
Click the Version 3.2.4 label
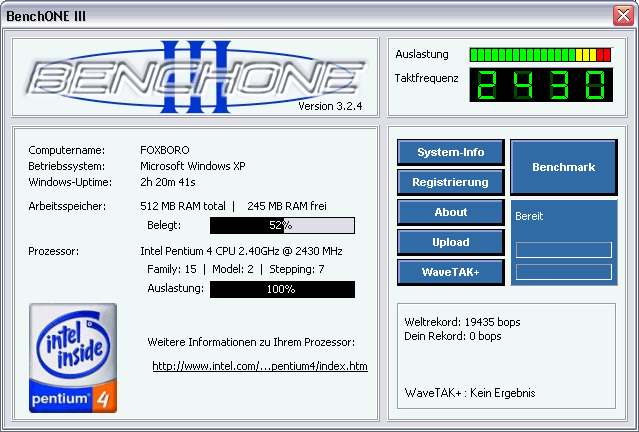point(330,106)
